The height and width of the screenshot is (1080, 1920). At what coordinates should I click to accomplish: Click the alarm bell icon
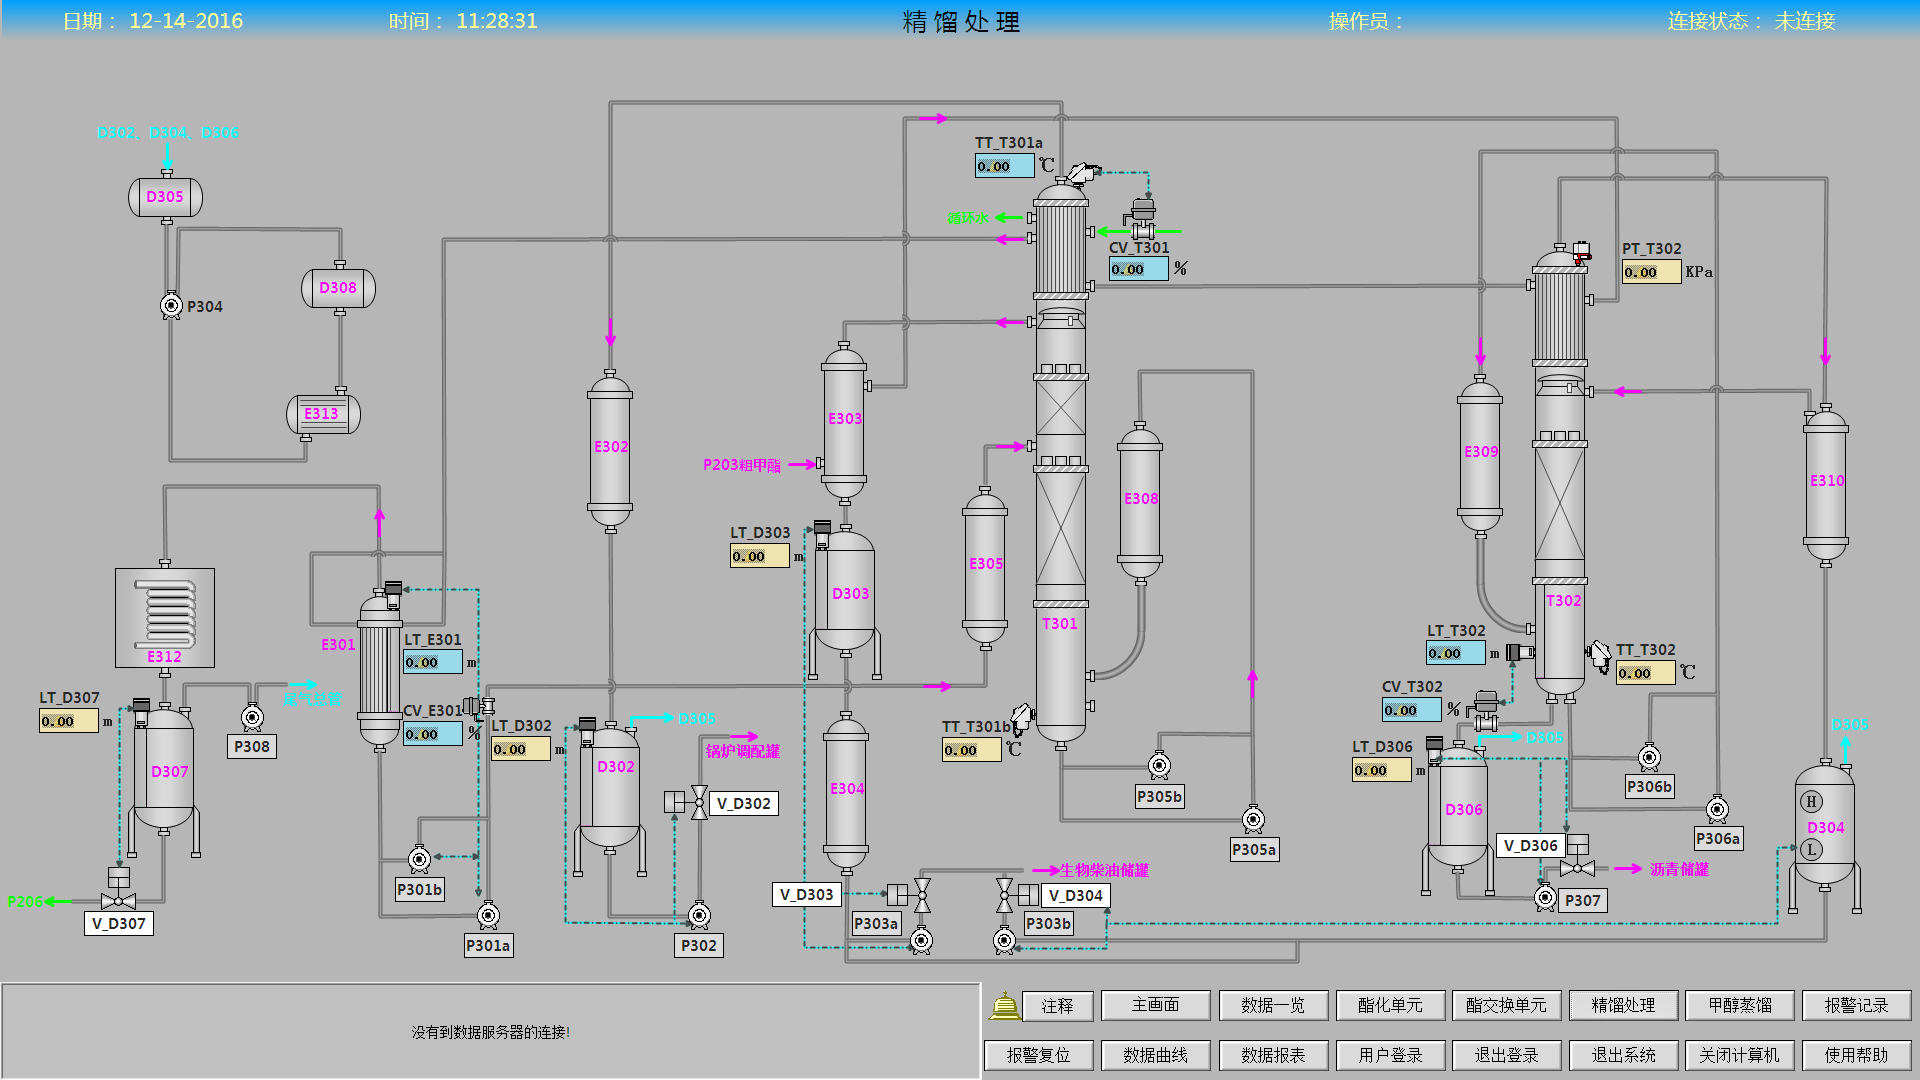coord(1004,1005)
